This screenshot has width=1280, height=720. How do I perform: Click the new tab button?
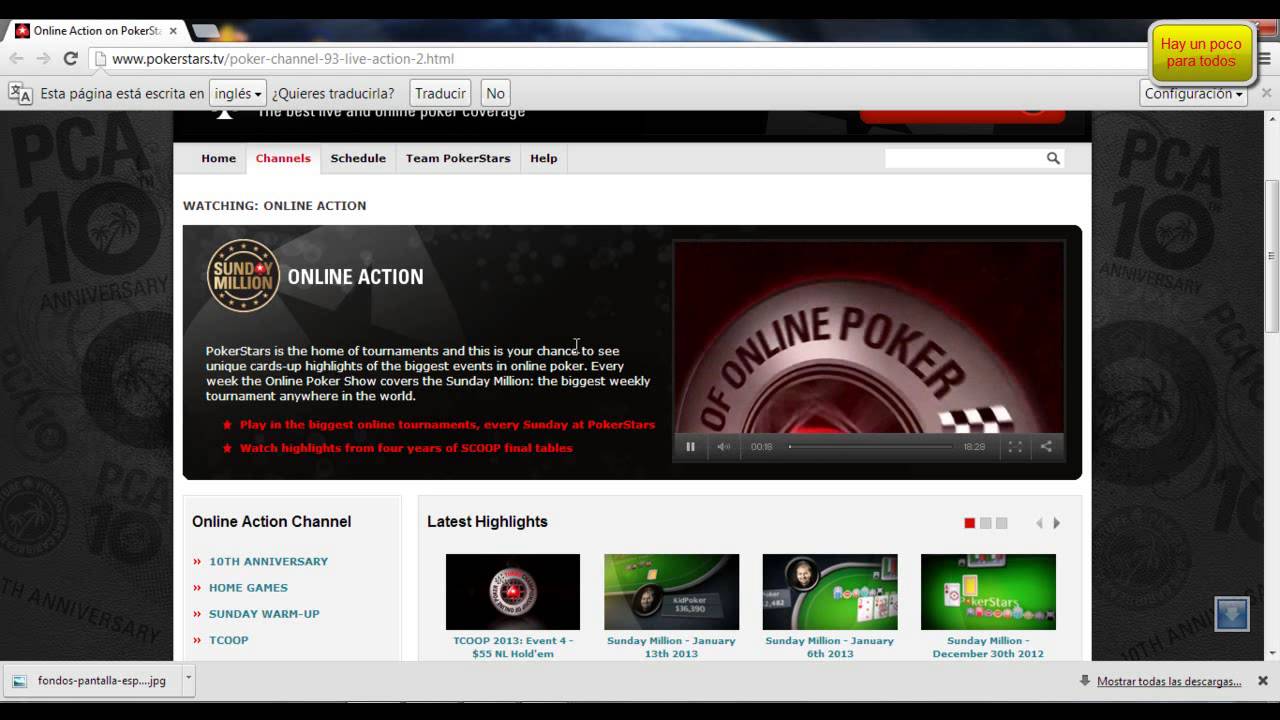206,31
